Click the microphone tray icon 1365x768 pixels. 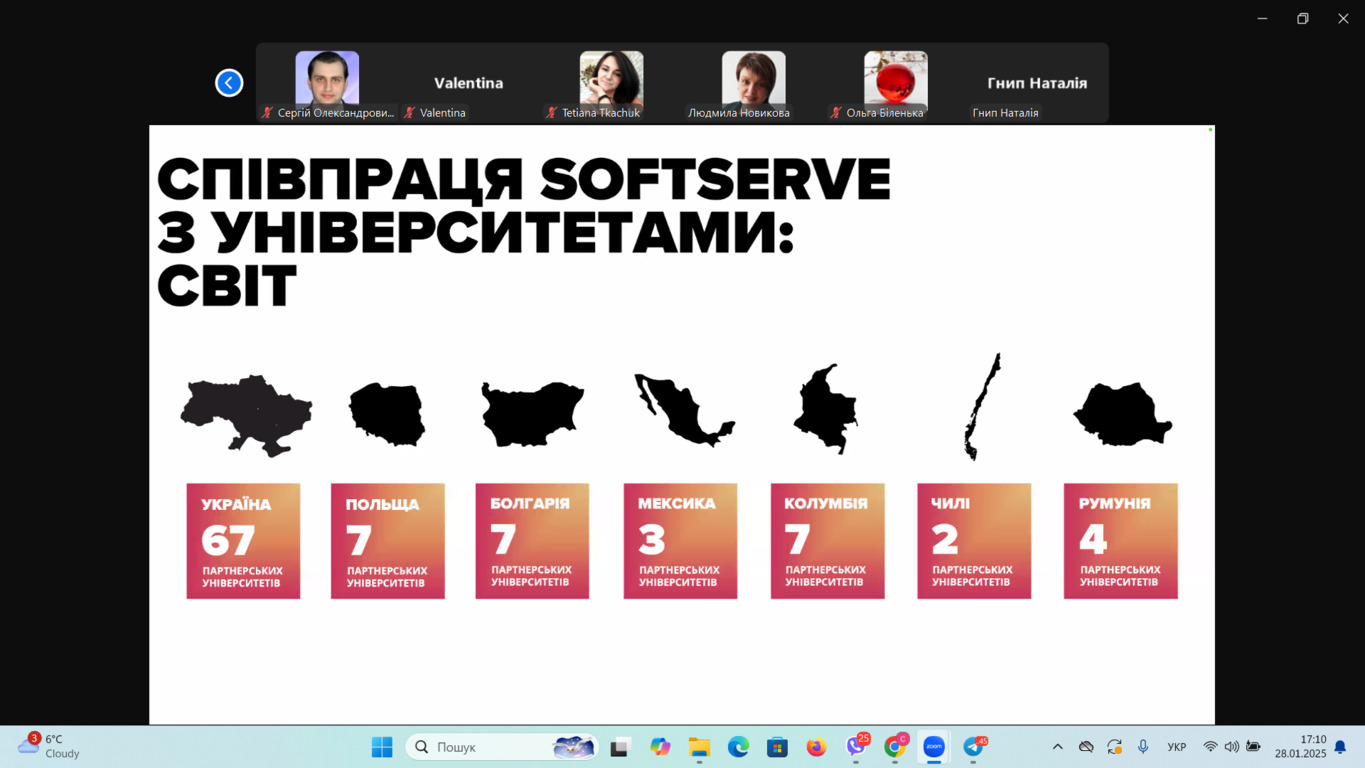(x=1143, y=747)
